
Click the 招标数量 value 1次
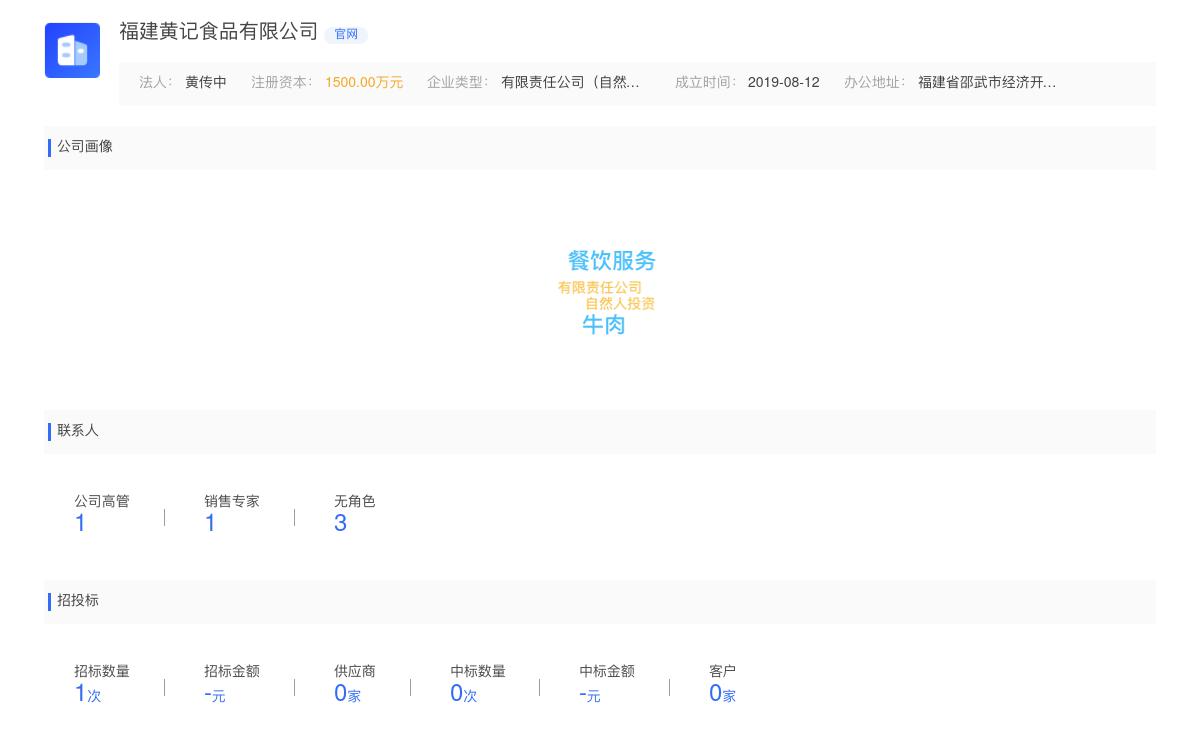87,692
